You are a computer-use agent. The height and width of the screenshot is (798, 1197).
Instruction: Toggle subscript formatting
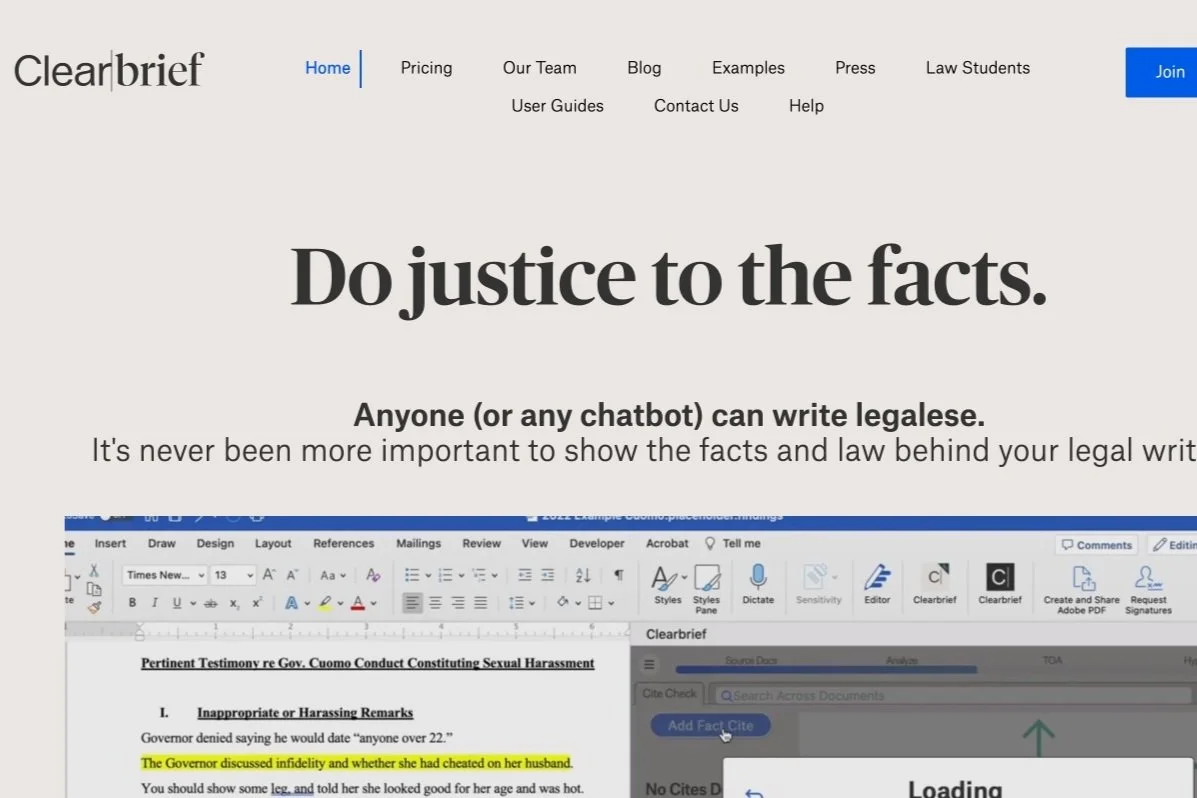[x=234, y=603]
